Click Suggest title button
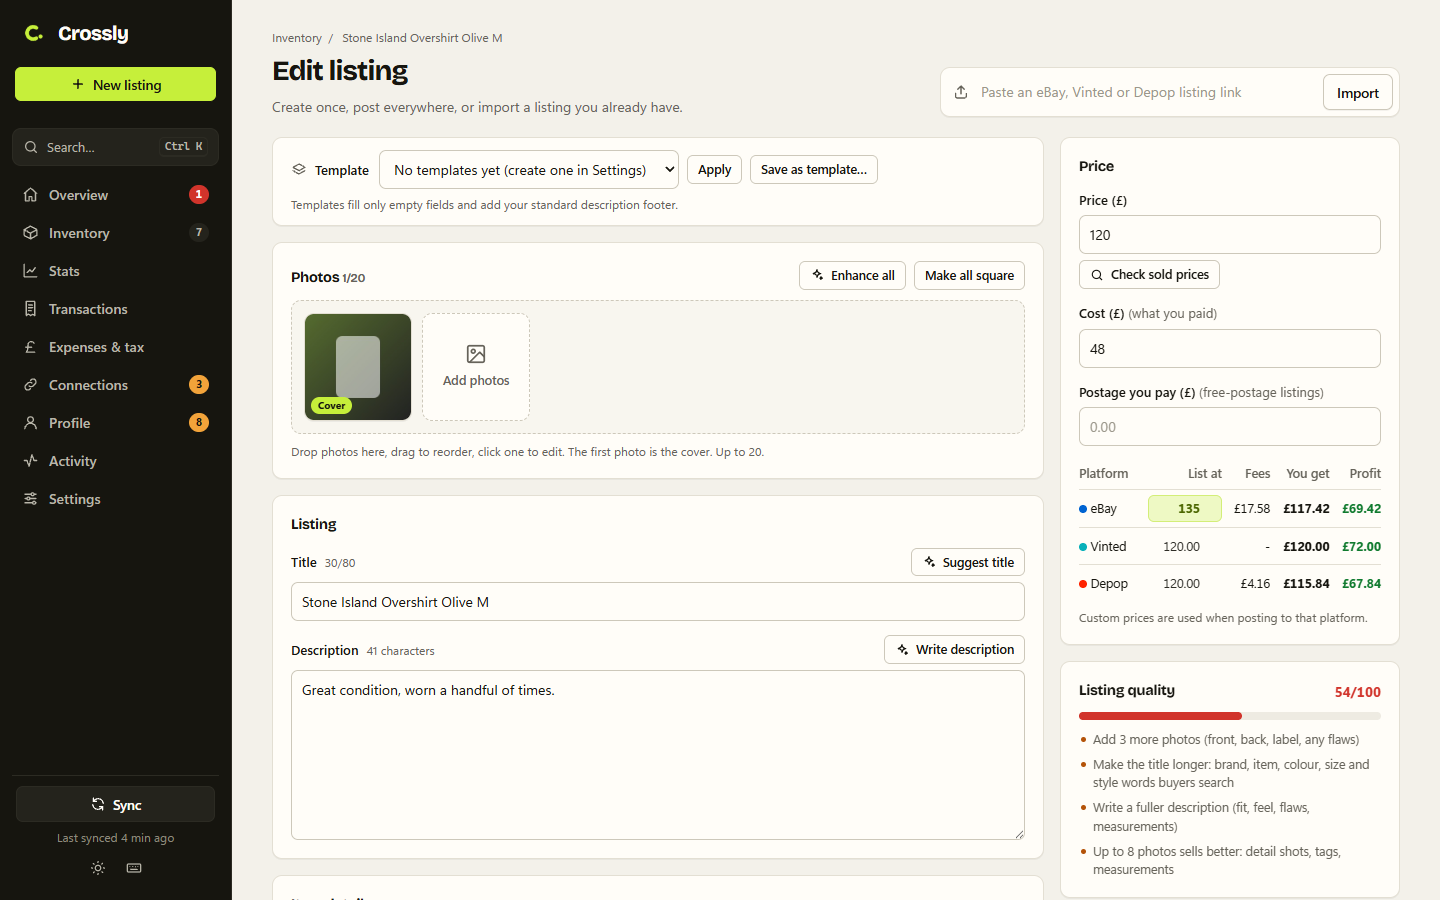 tap(968, 562)
